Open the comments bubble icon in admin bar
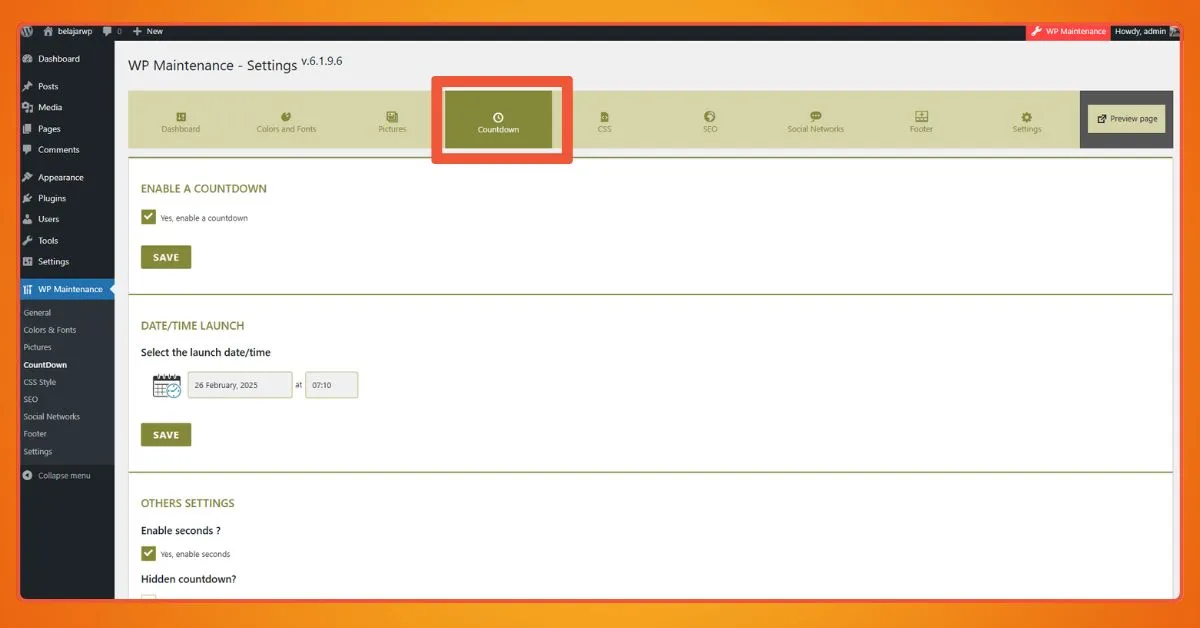This screenshot has height=628, width=1200. click(108, 31)
